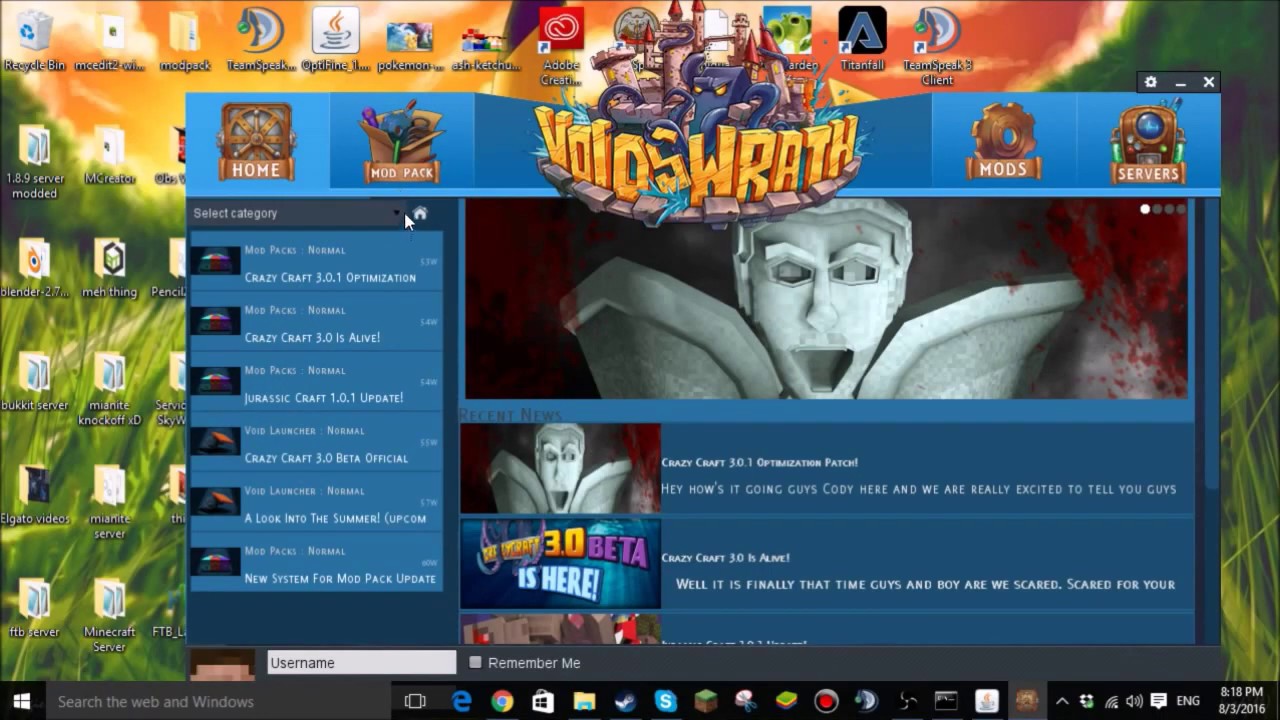Screen dimensions: 1280x720
Task: Open A Look Into The Summer entry
Action: pos(316,503)
